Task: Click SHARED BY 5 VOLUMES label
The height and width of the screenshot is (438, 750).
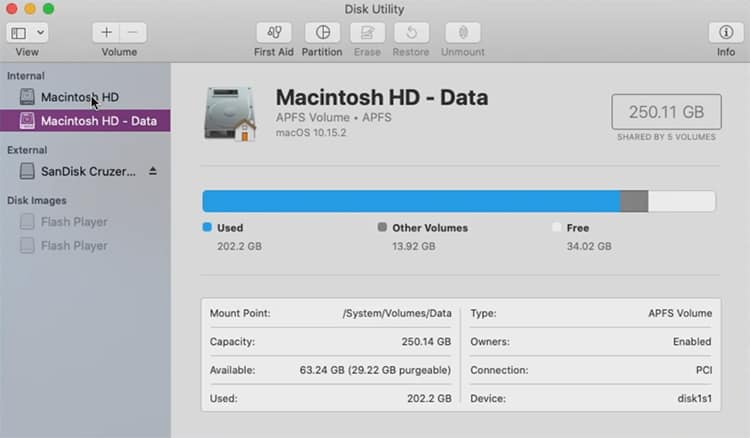Action: [x=666, y=137]
